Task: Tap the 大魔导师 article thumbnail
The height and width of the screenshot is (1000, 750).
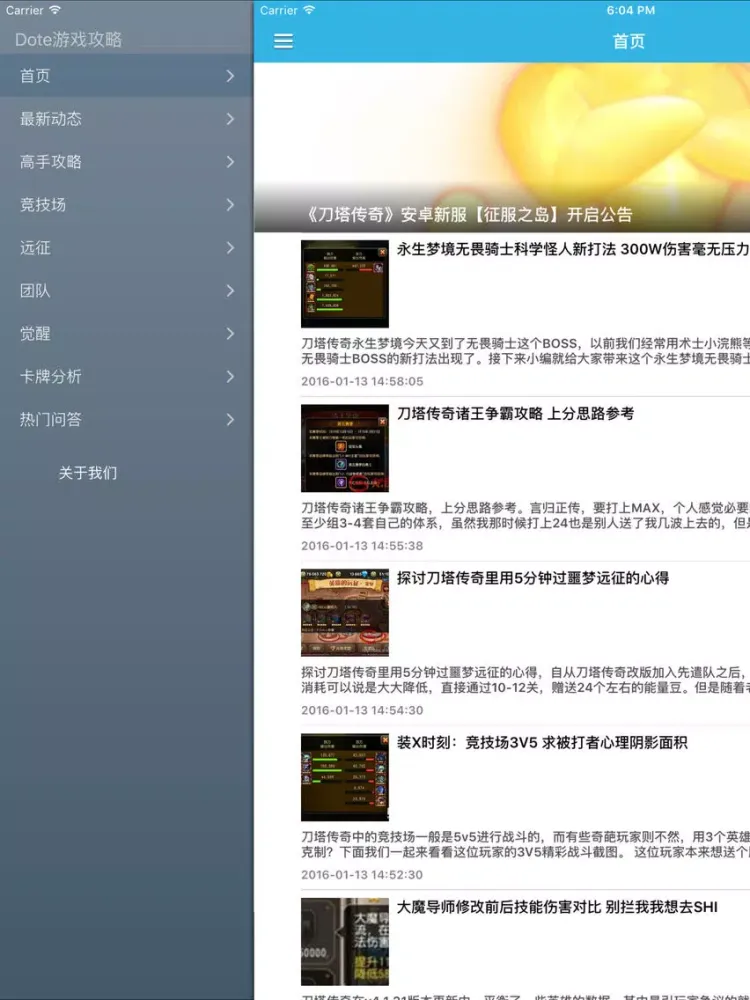Action: click(345, 941)
